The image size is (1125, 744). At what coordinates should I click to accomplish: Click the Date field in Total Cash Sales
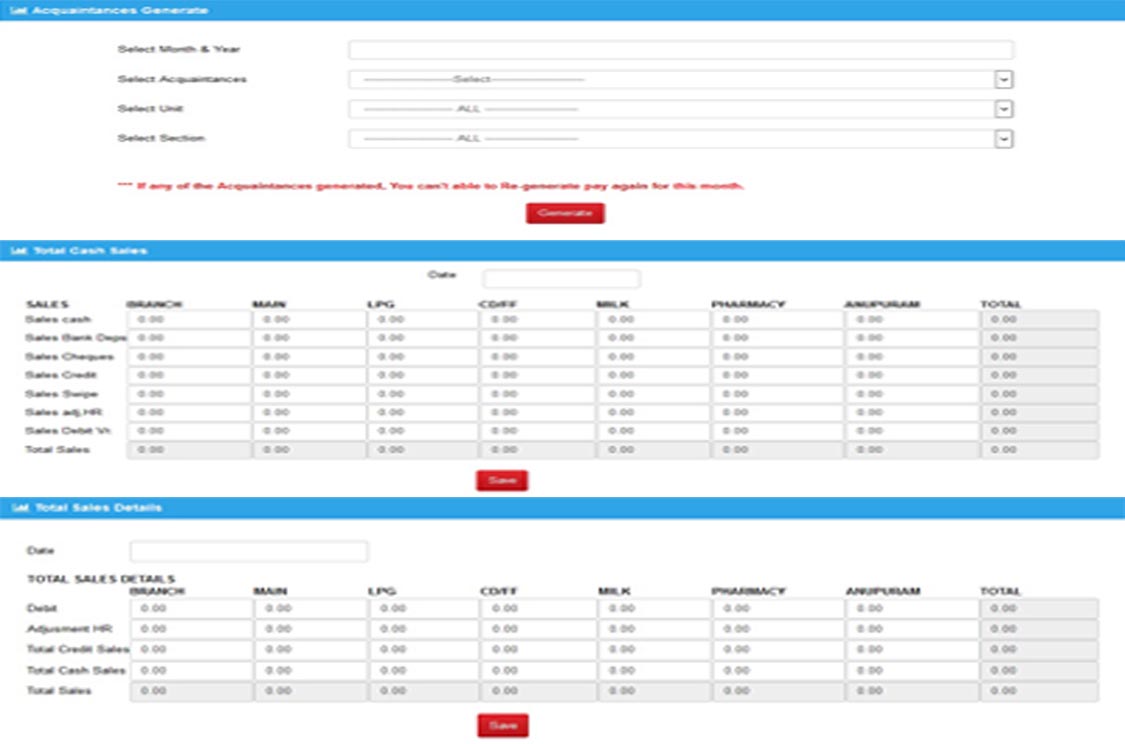(561, 279)
